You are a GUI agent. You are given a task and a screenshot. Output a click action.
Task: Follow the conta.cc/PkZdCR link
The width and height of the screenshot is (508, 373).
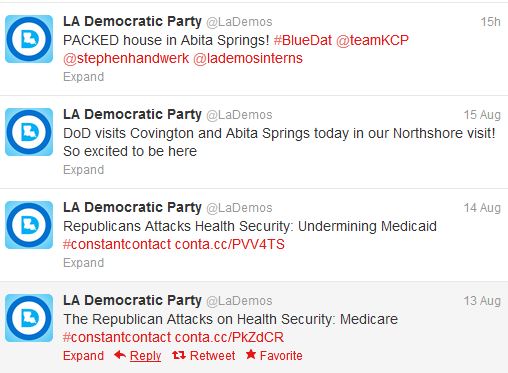pyautogui.click(x=229, y=337)
